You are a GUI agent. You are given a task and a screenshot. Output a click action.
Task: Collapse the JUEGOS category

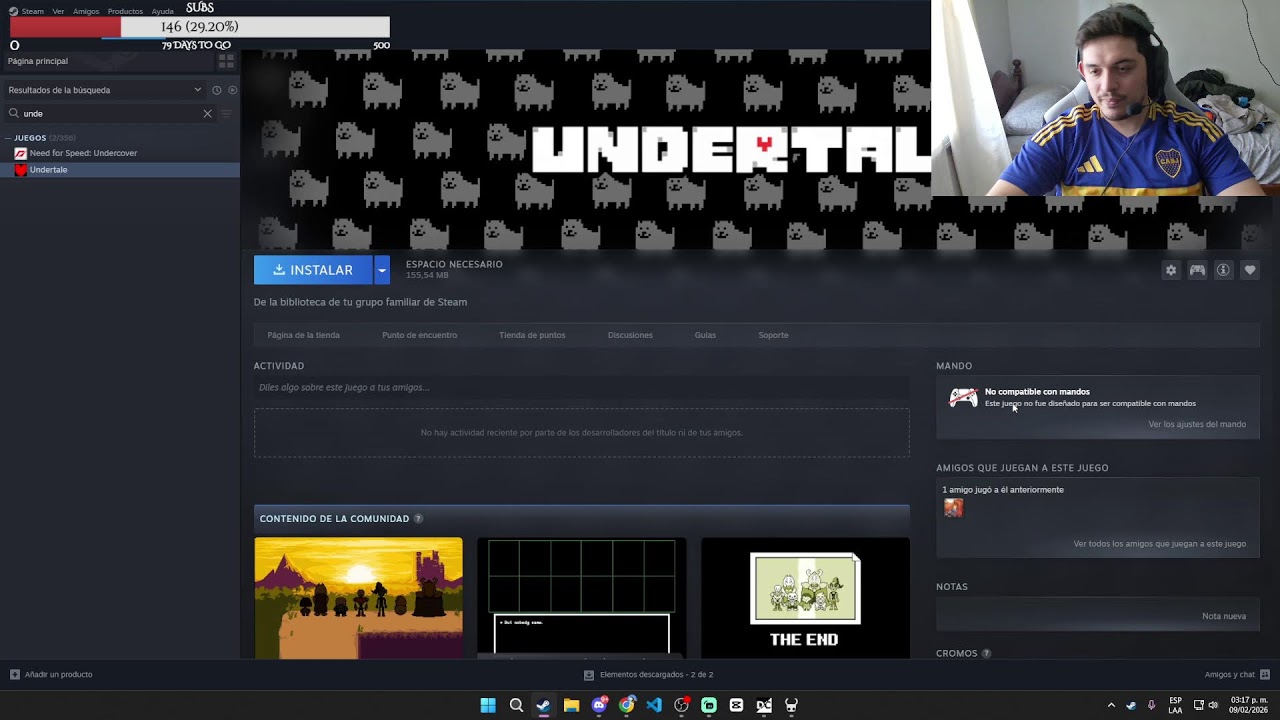tap(8, 138)
